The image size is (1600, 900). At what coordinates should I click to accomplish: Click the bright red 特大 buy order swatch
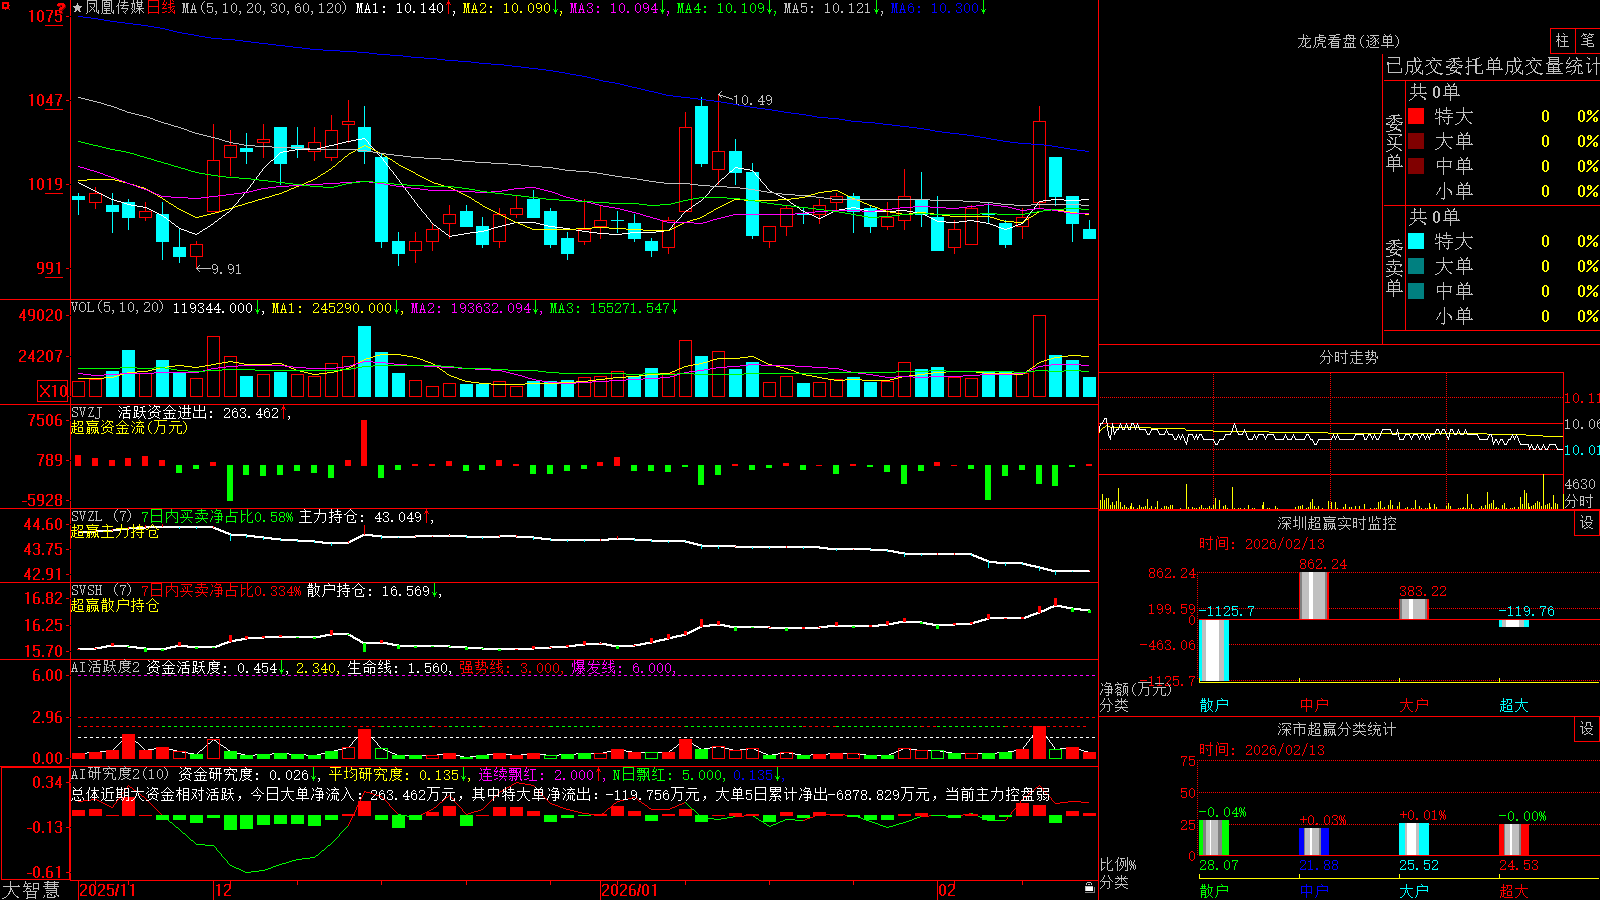point(1416,116)
